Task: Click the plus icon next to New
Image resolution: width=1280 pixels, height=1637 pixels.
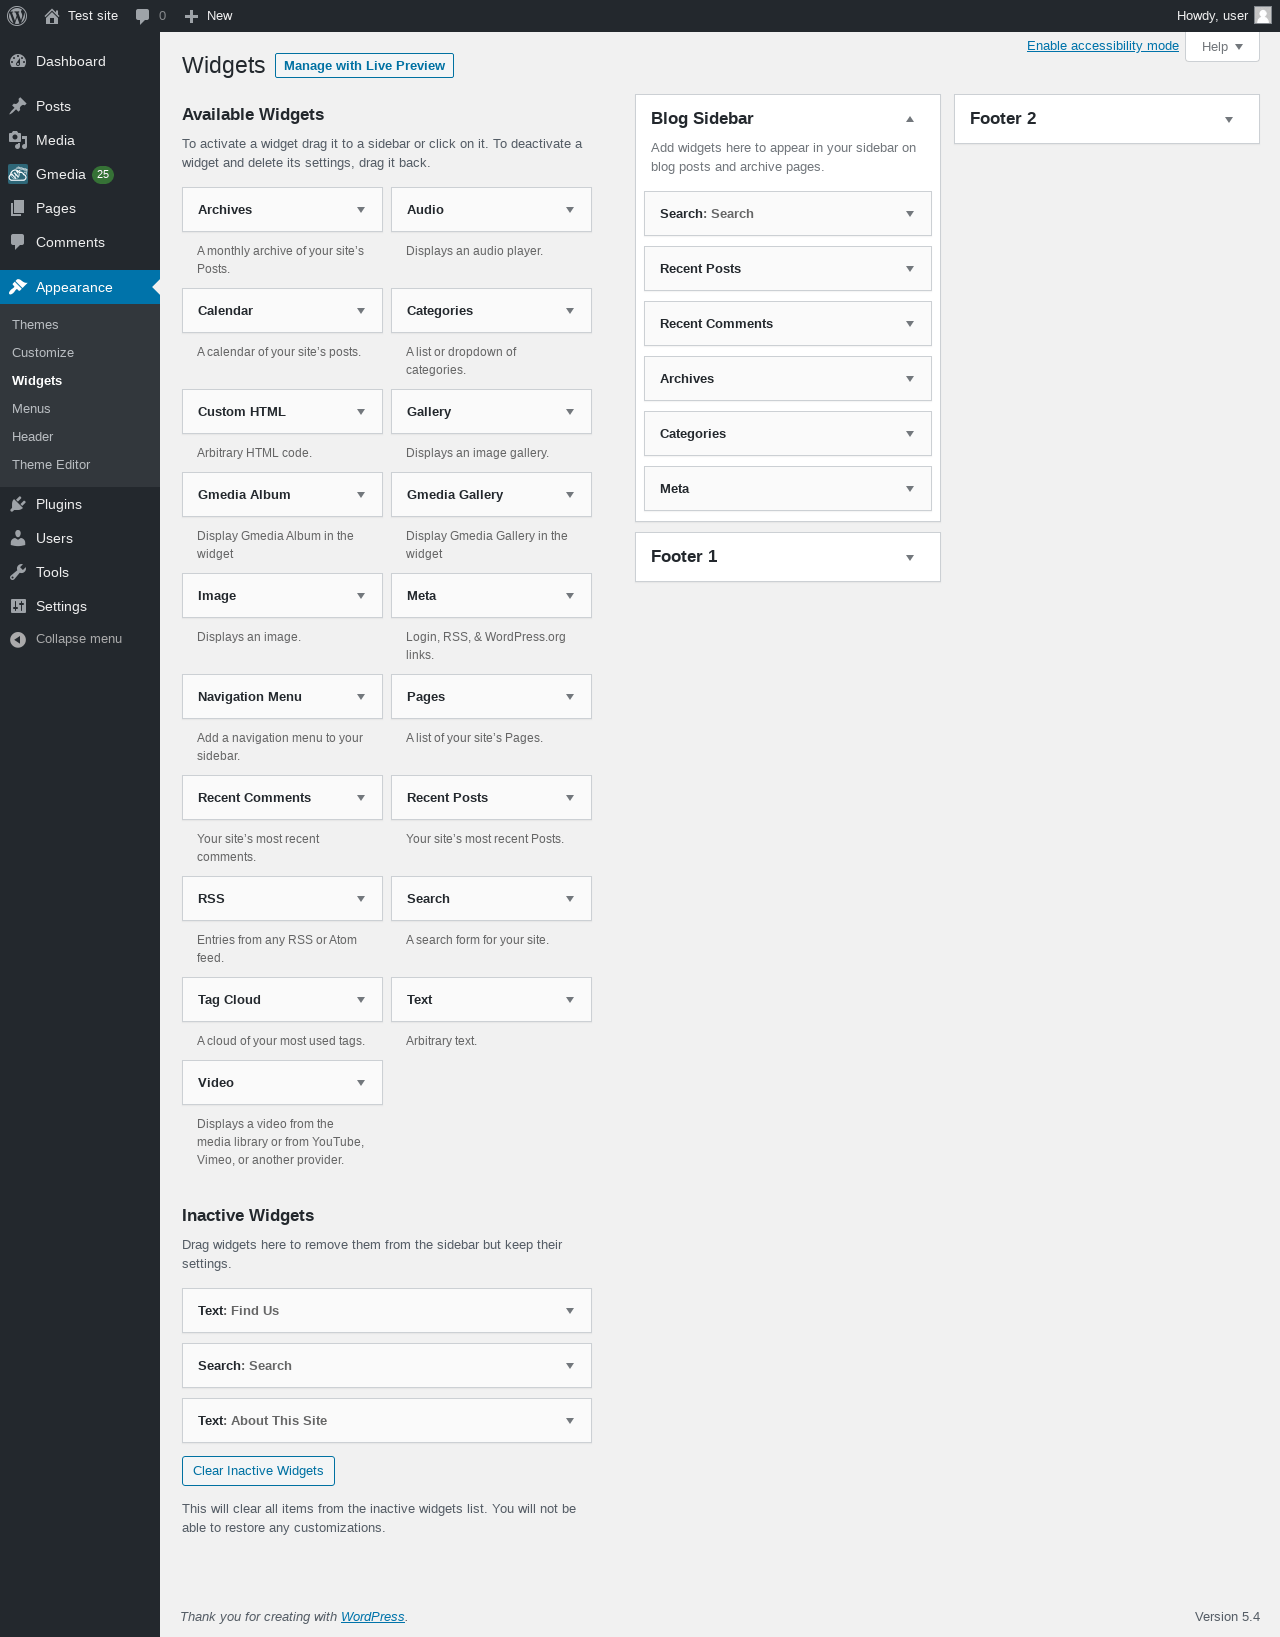Action: [x=192, y=16]
